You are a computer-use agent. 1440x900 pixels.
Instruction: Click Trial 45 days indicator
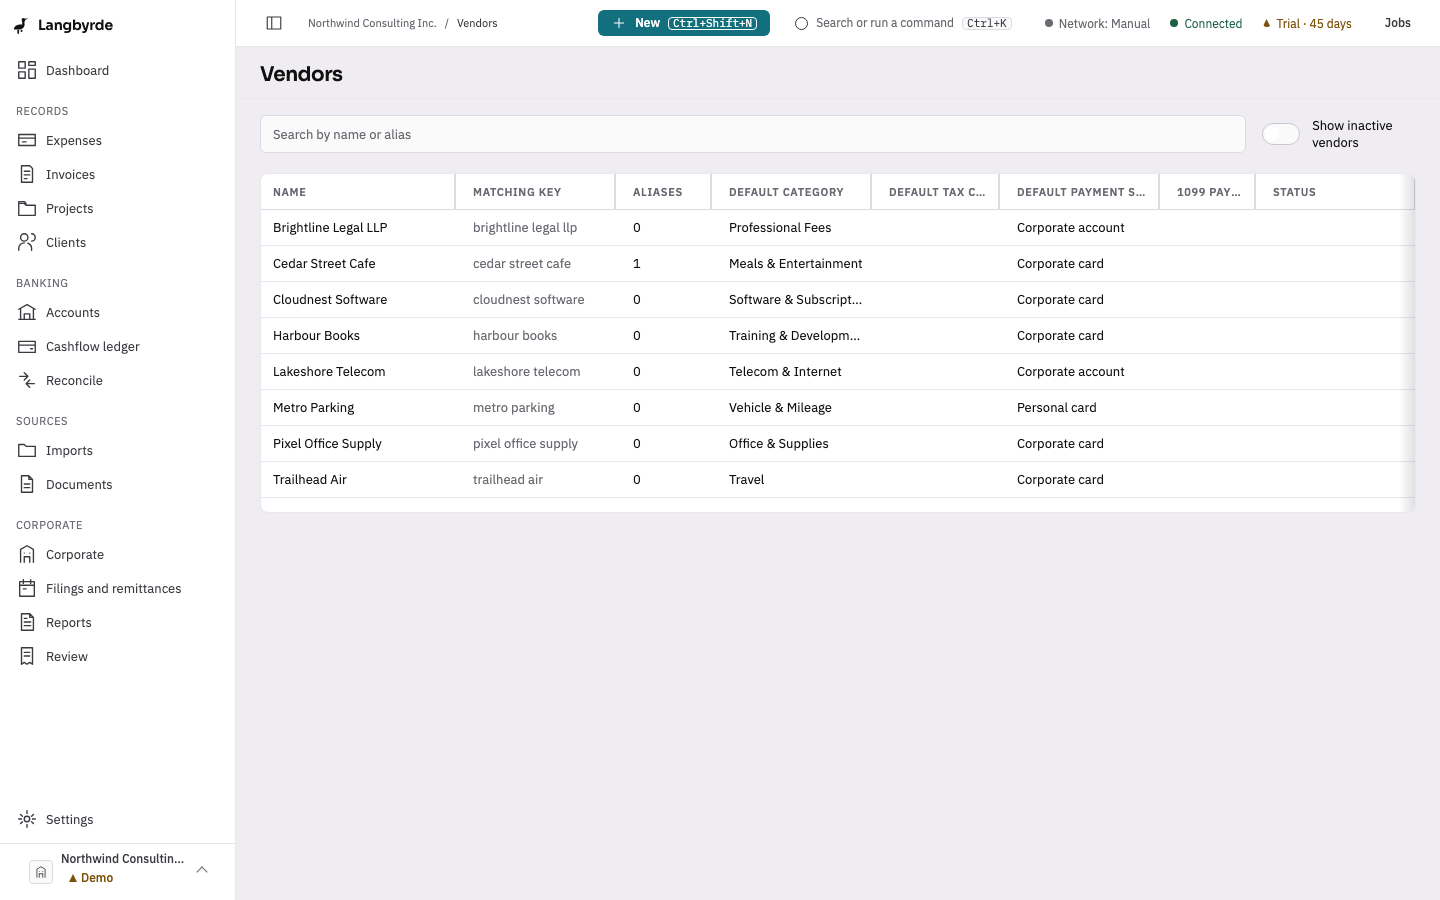coord(1307,24)
